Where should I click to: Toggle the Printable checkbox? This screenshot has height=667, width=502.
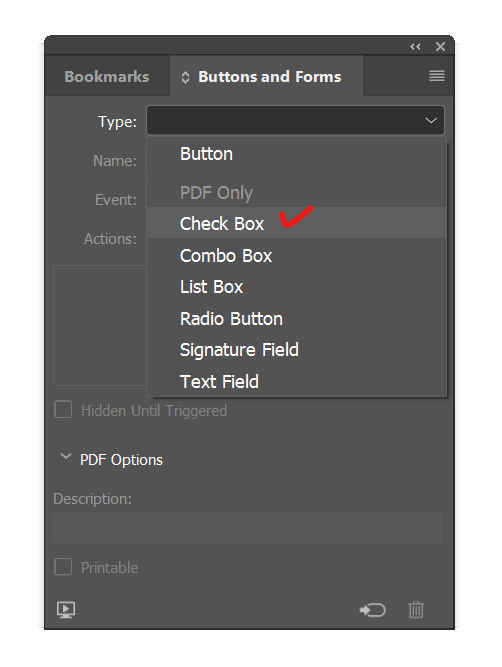(63, 567)
